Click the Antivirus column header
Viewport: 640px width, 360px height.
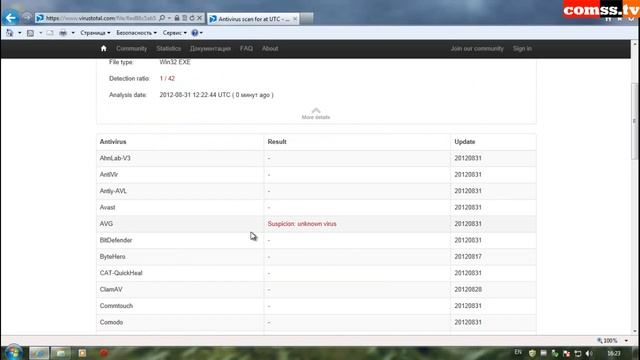pos(113,142)
